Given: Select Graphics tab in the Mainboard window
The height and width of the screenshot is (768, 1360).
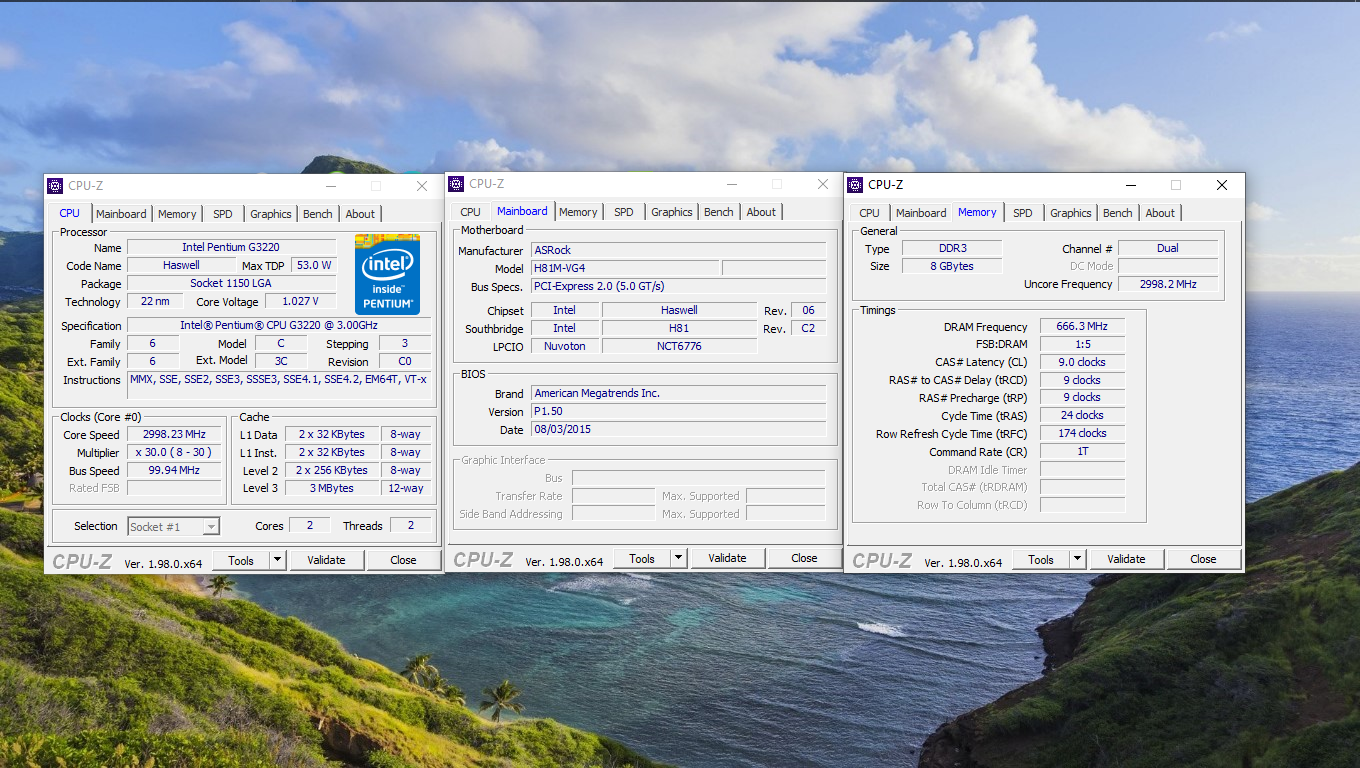Looking at the screenshot, I should pyautogui.click(x=672, y=212).
